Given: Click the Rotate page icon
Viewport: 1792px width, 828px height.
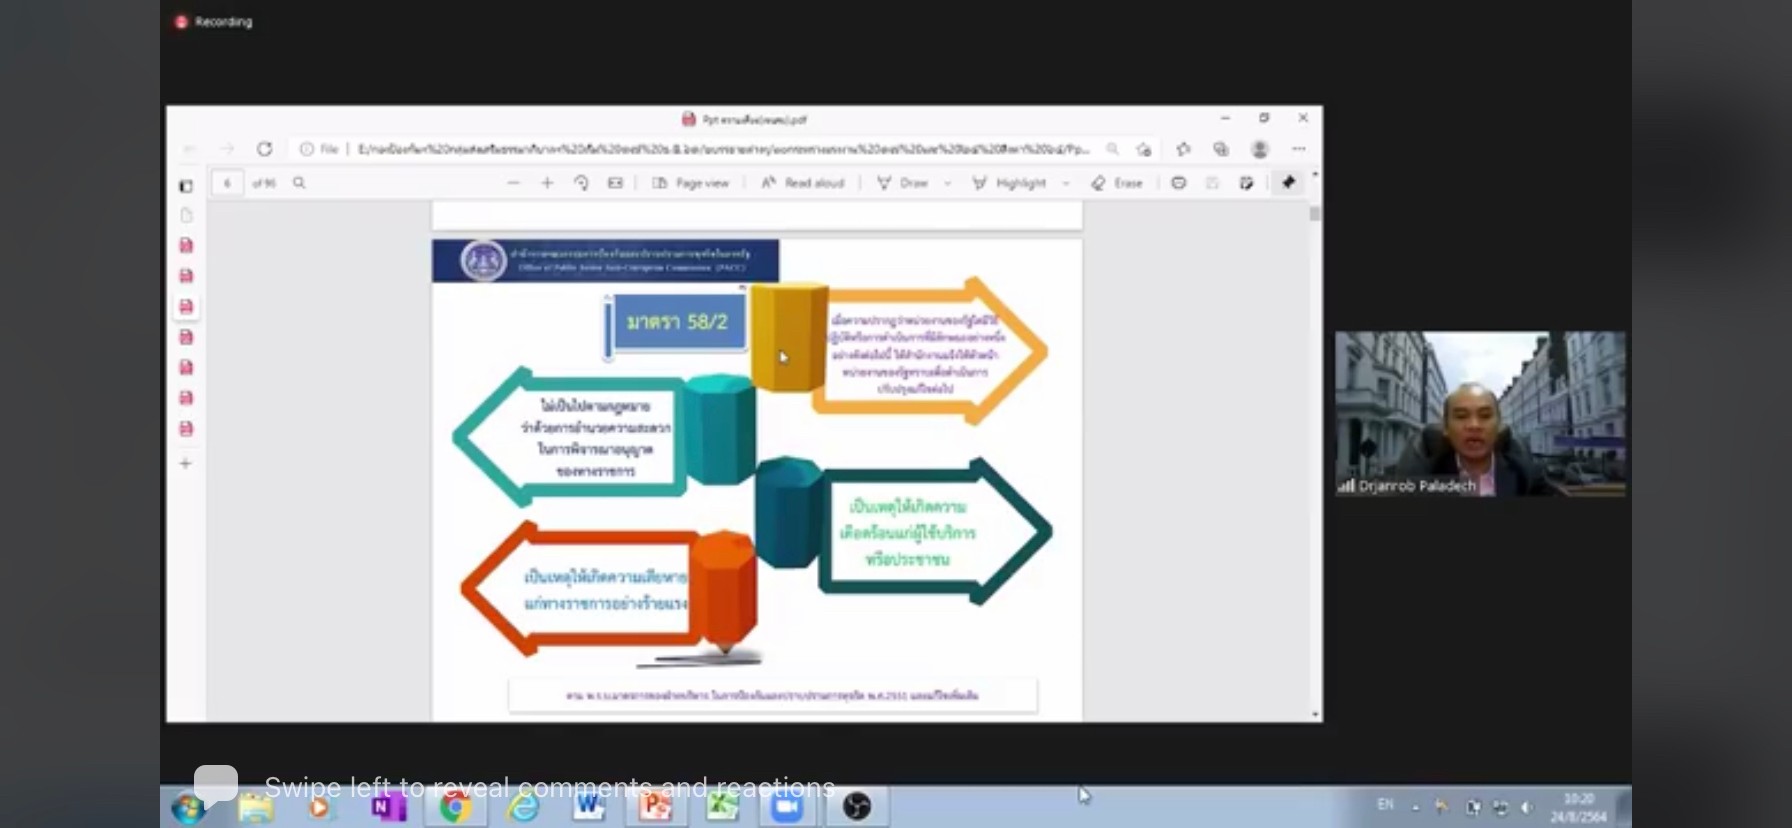Looking at the screenshot, I should [581, 183].
